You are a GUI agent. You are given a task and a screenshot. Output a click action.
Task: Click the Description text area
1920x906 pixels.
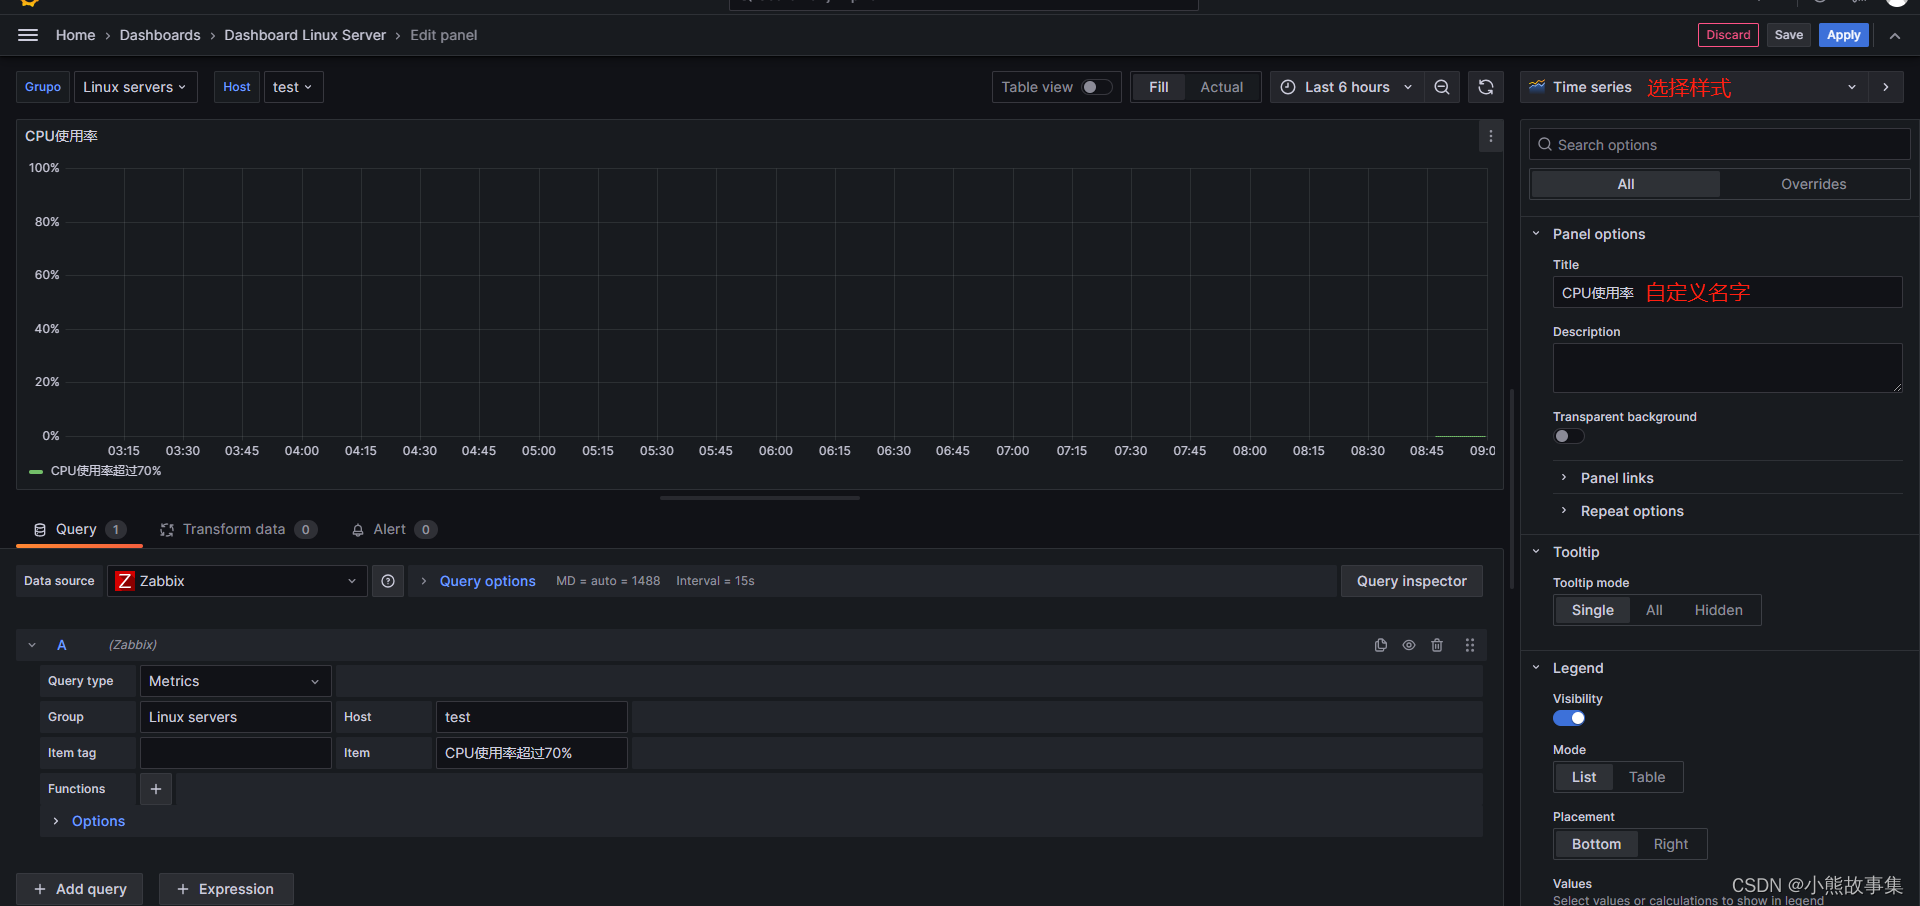(x=1727, y=368)
